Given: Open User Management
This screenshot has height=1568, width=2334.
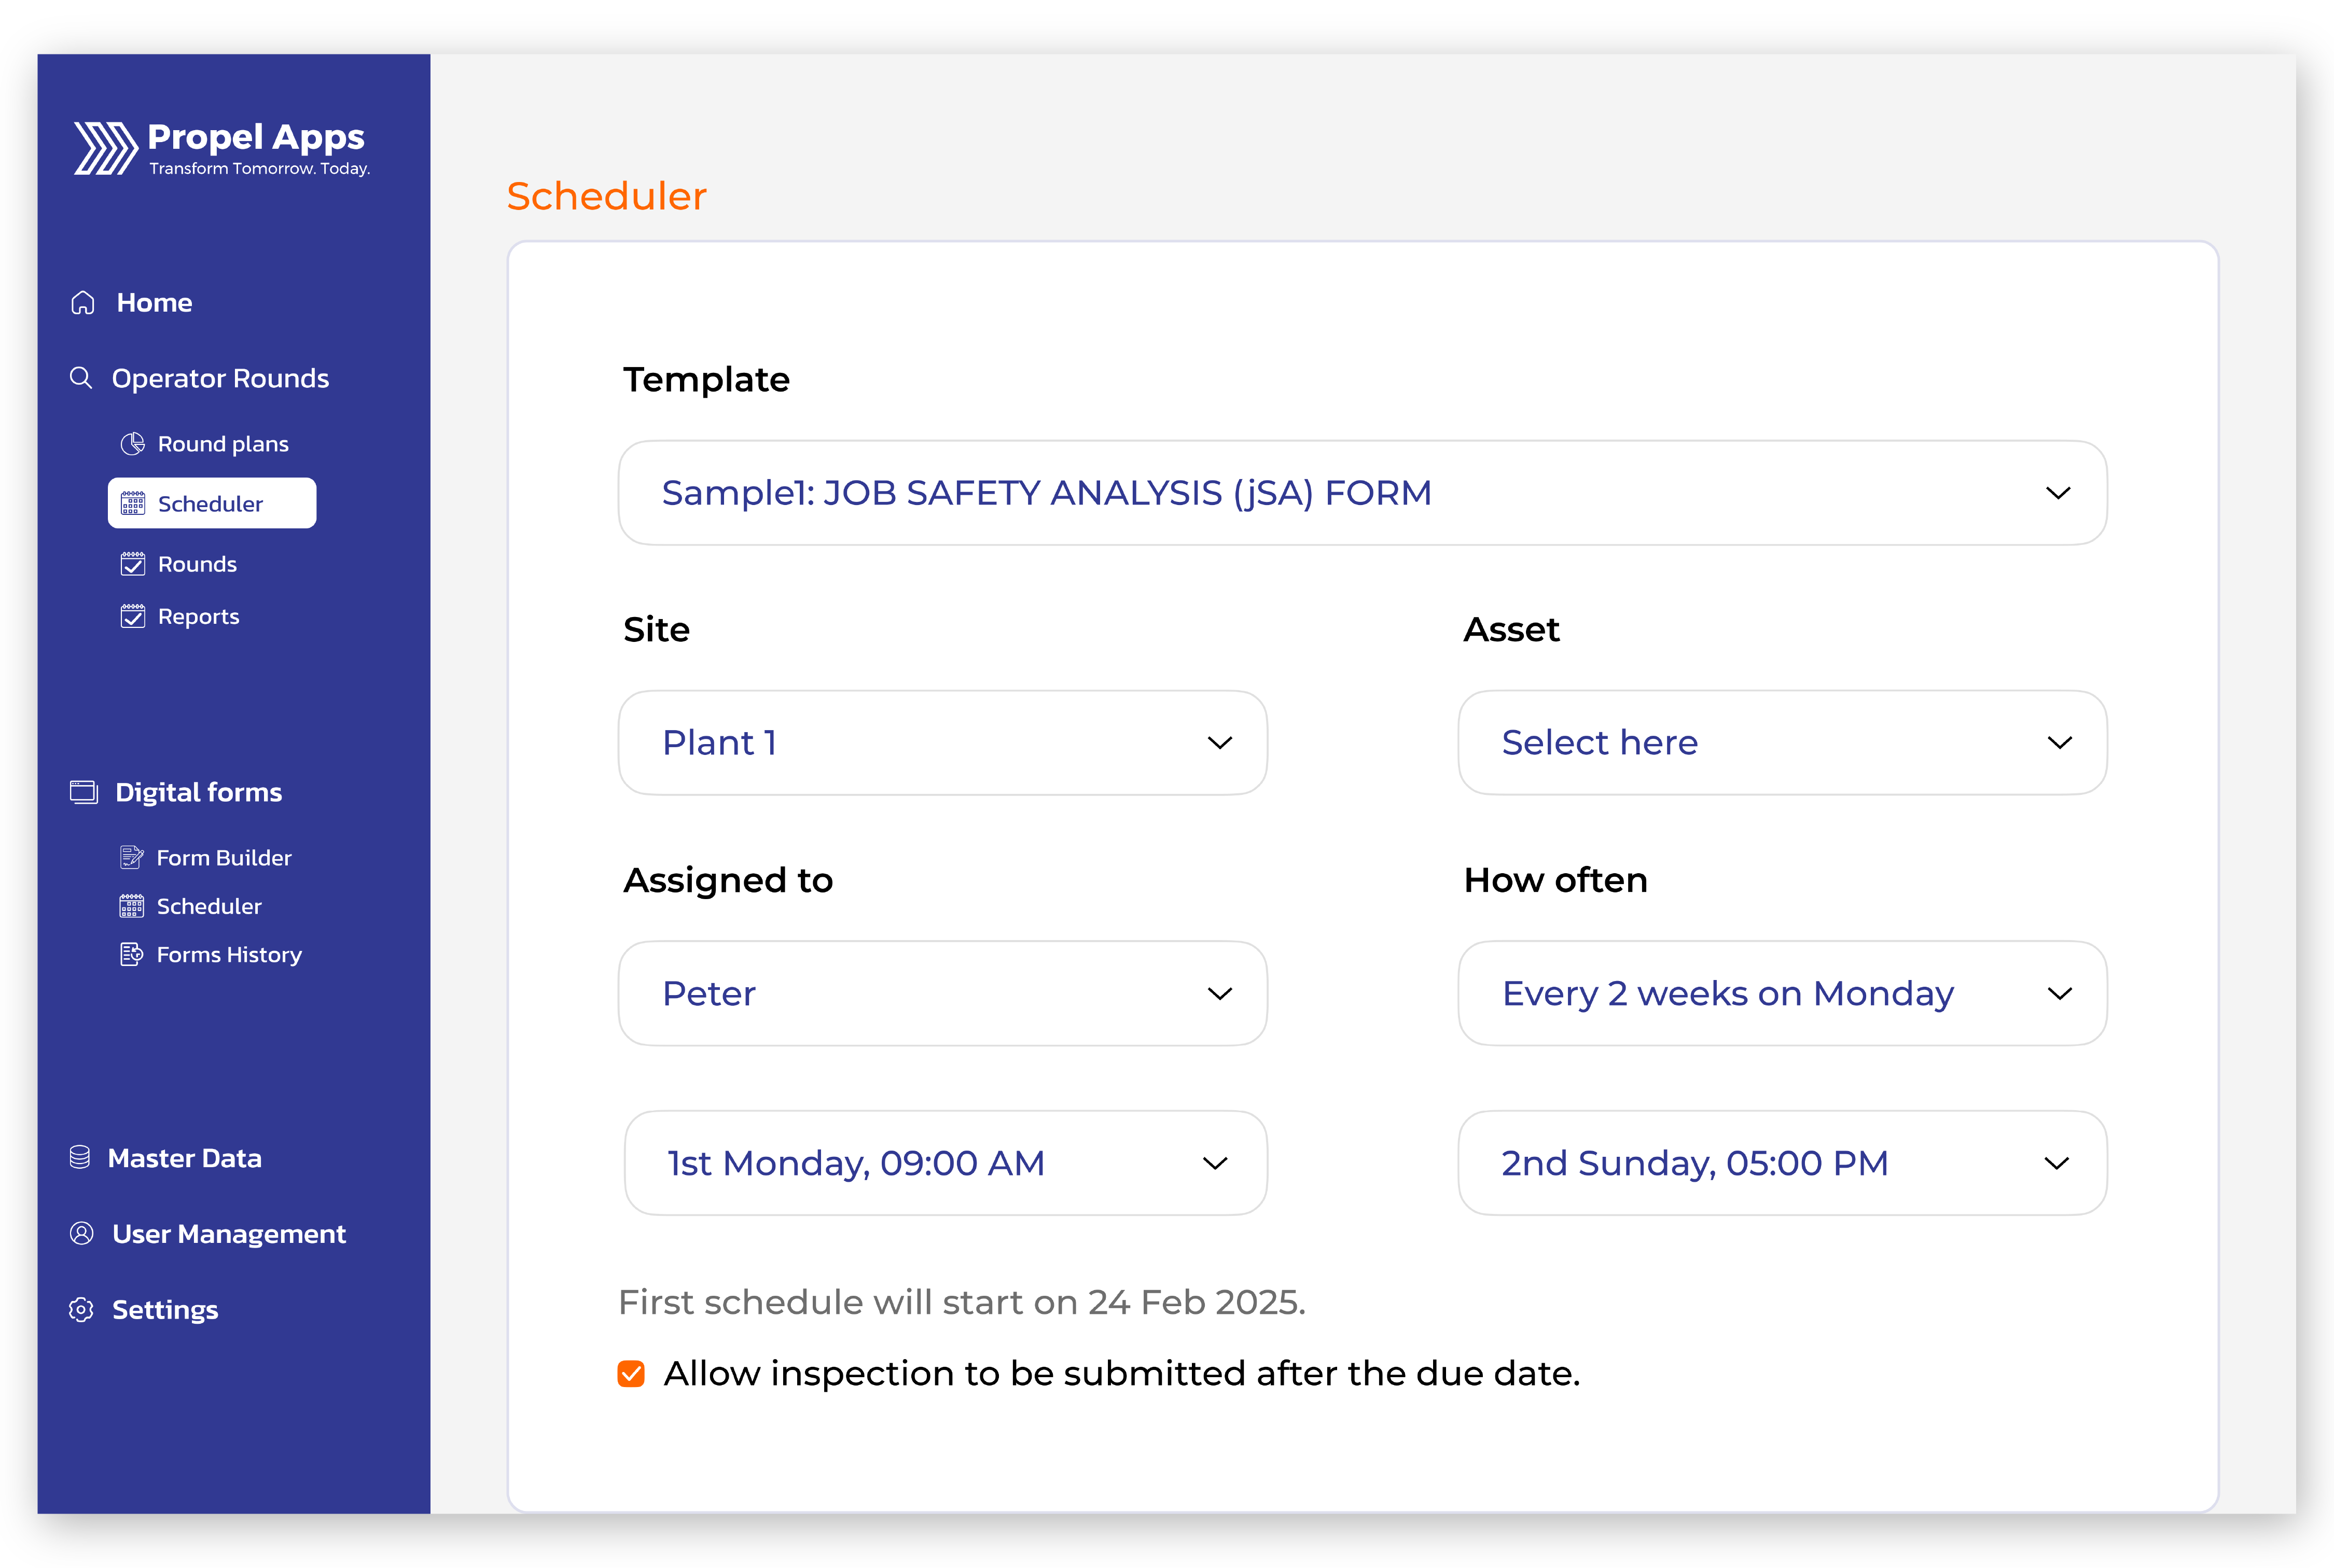Looking at the screenshot, I should (229, 1234).
